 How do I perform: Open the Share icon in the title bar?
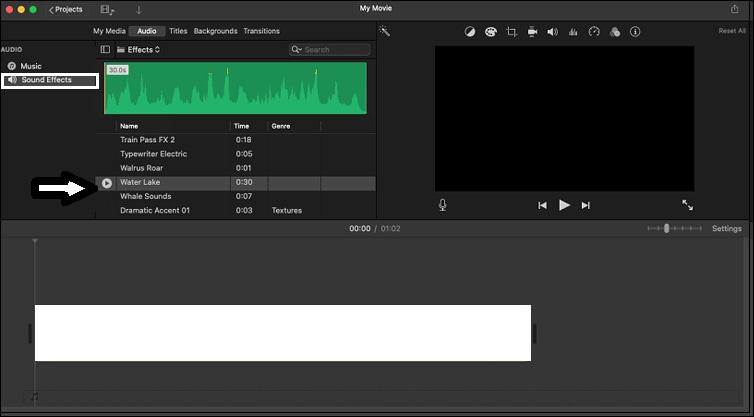pos(734,9)
